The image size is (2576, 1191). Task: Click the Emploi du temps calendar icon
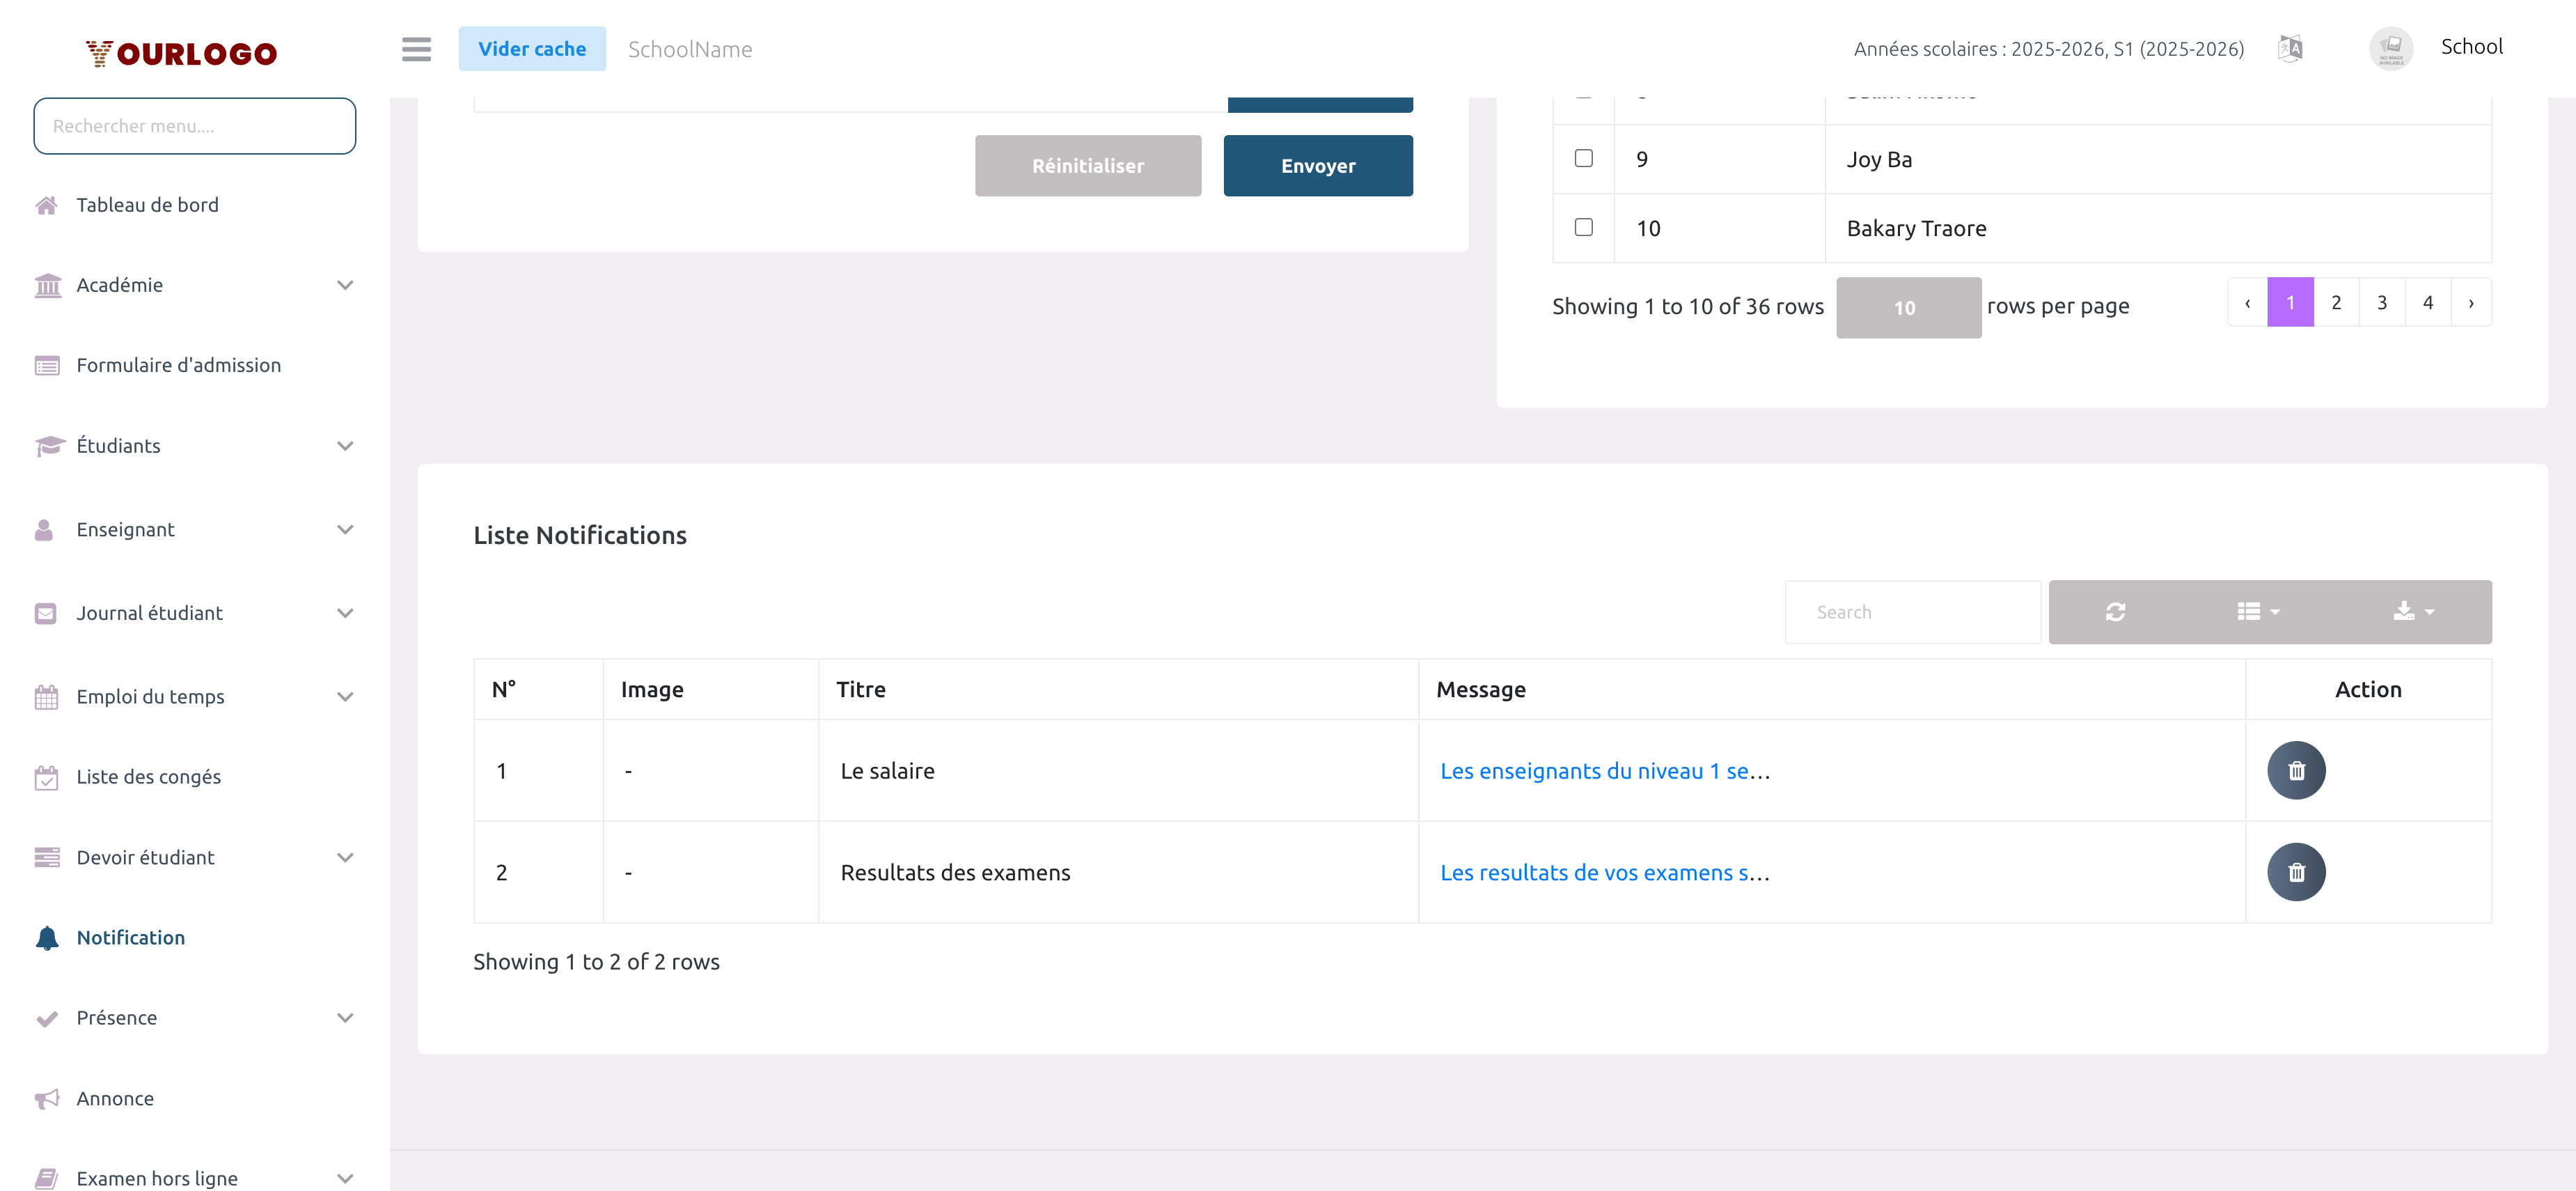pos(46,696)
